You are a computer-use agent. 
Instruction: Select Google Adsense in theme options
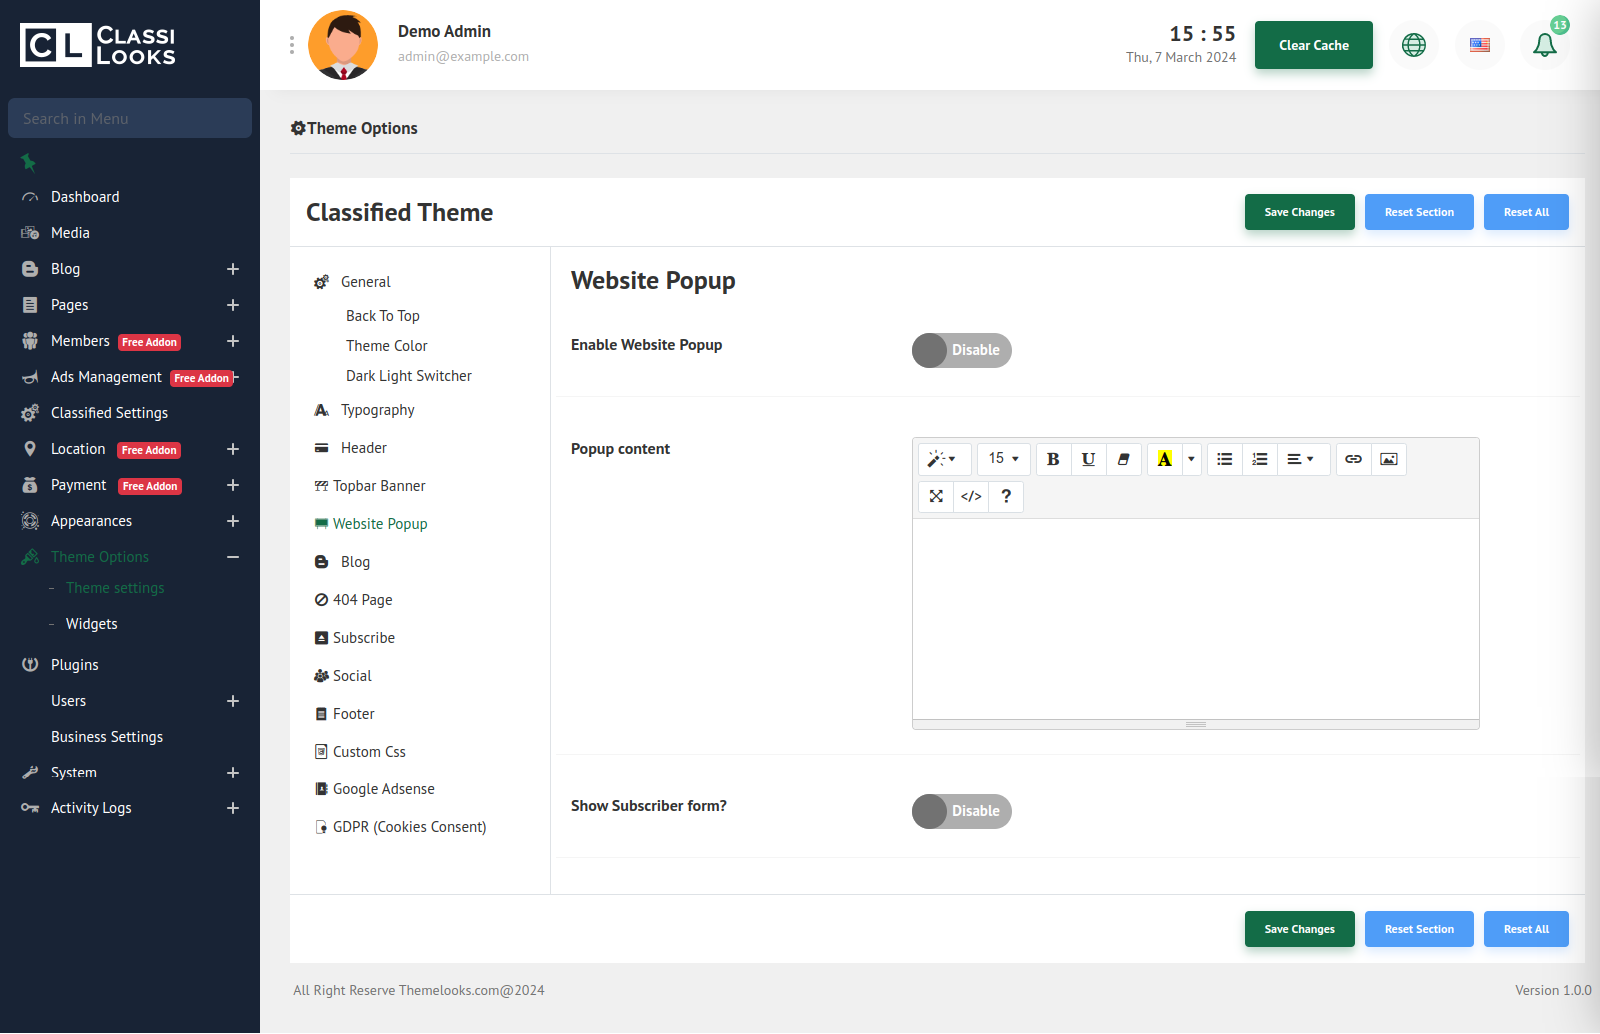coord(383,789)
